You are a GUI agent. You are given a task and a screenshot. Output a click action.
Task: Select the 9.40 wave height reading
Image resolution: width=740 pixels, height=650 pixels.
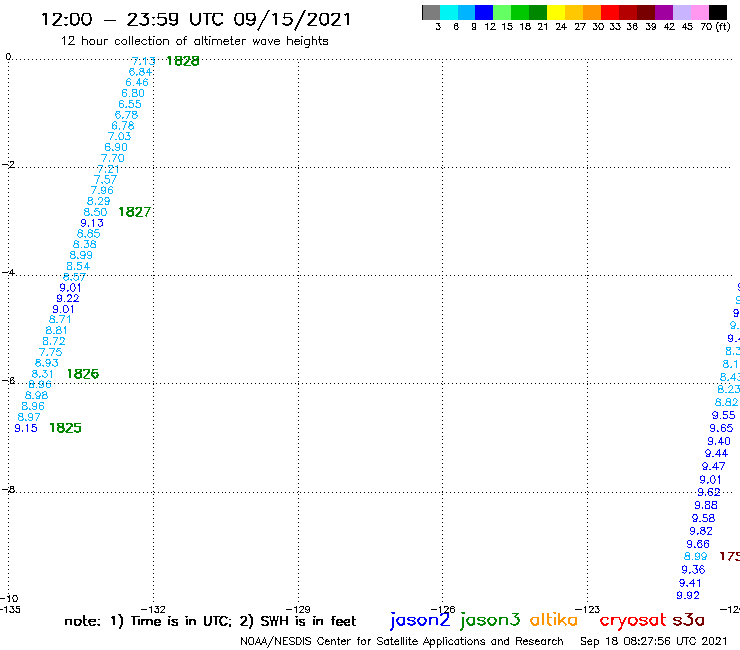point(719,441)
